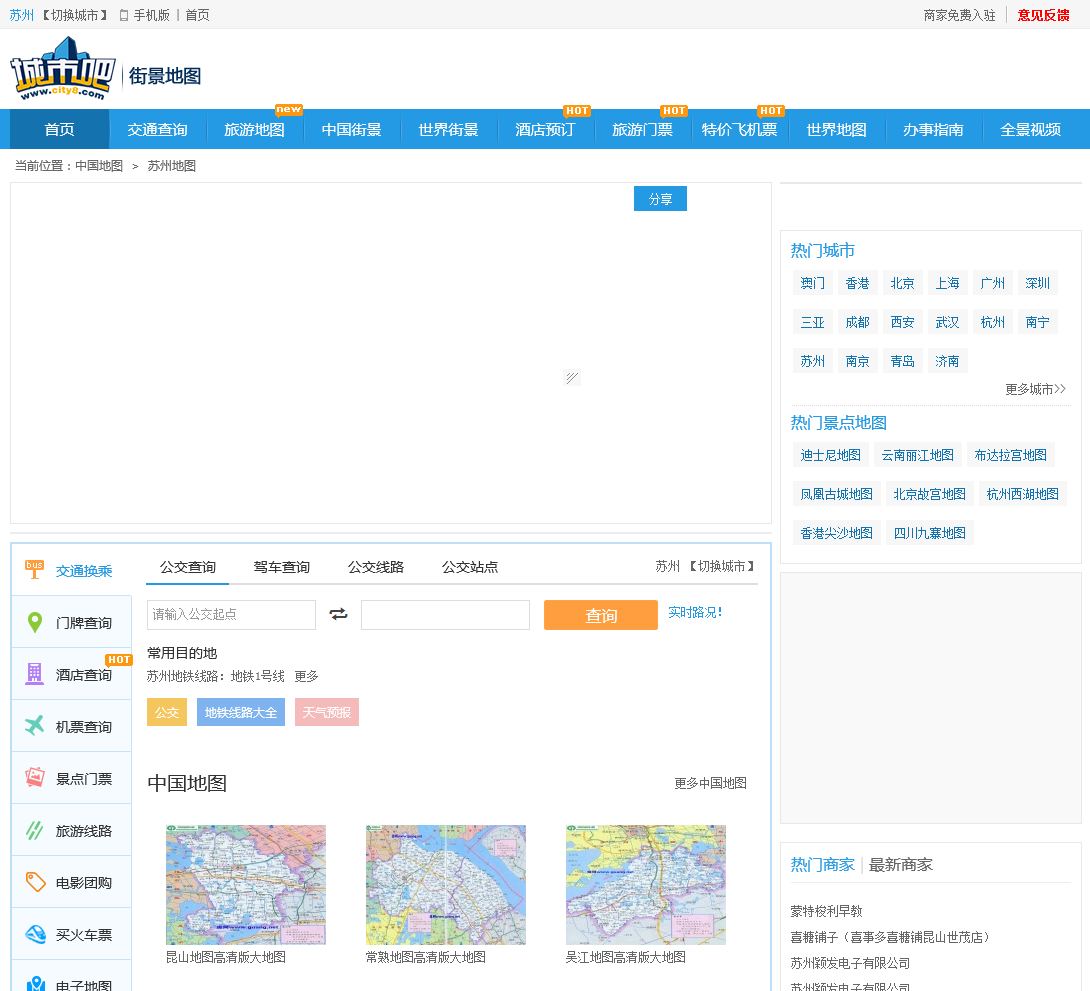The height and width of the screenshot is (991, 1090).
Task: Click the green route icon for 旅游线路
Action: click(35, 830)
